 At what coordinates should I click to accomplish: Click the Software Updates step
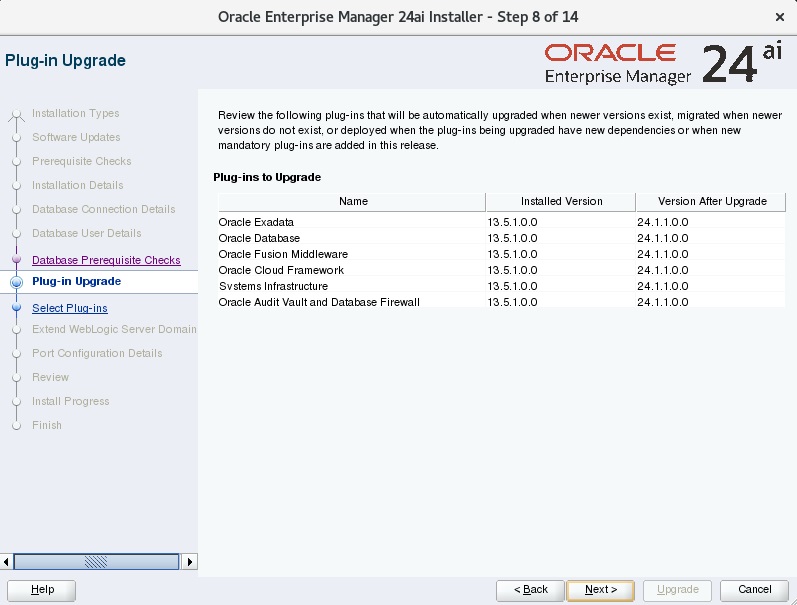tap(76, 137)
